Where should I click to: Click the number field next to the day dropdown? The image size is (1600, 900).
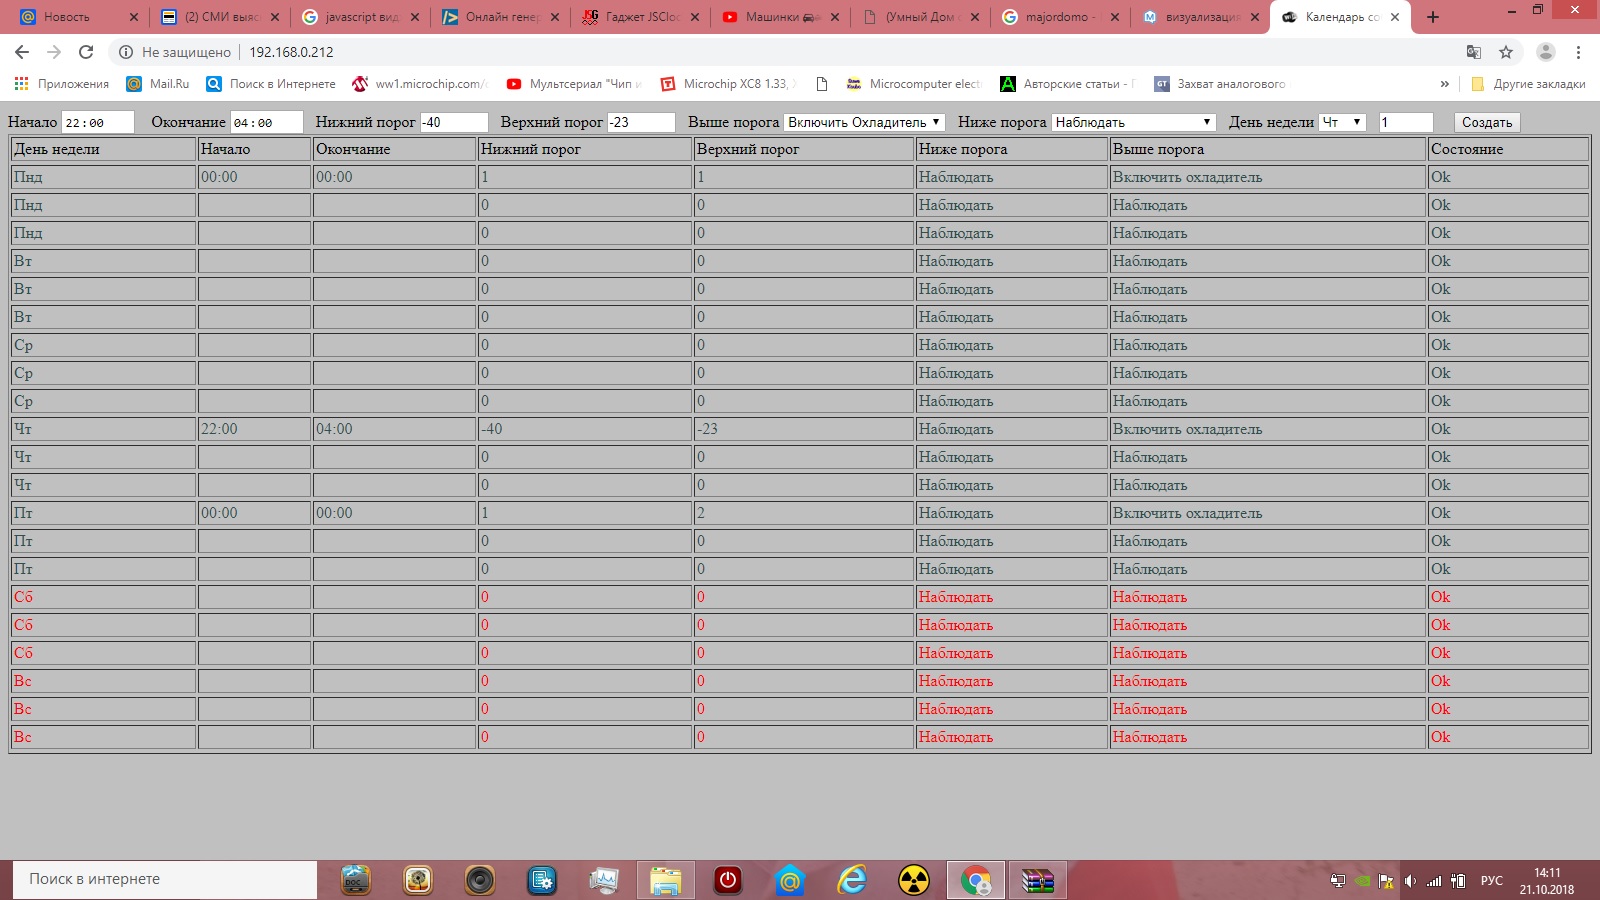click(1406, 122)
